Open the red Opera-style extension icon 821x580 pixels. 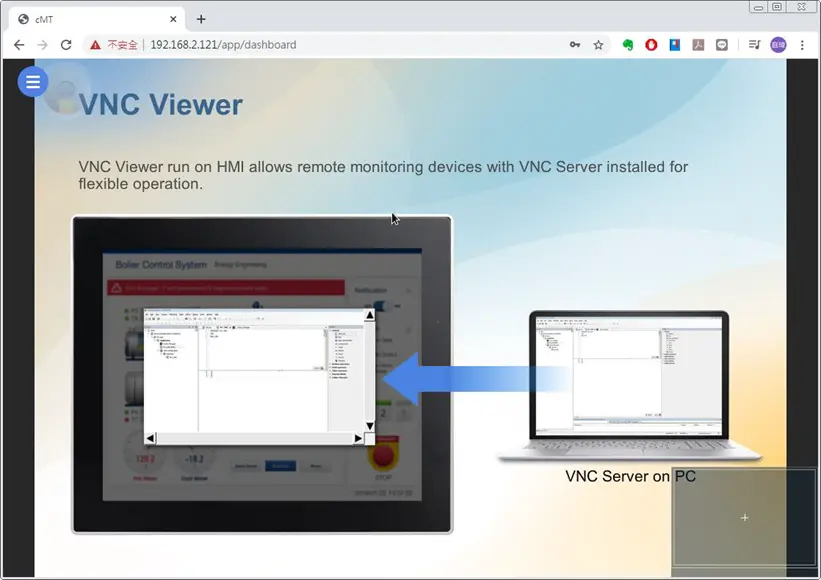click(651, 45)
